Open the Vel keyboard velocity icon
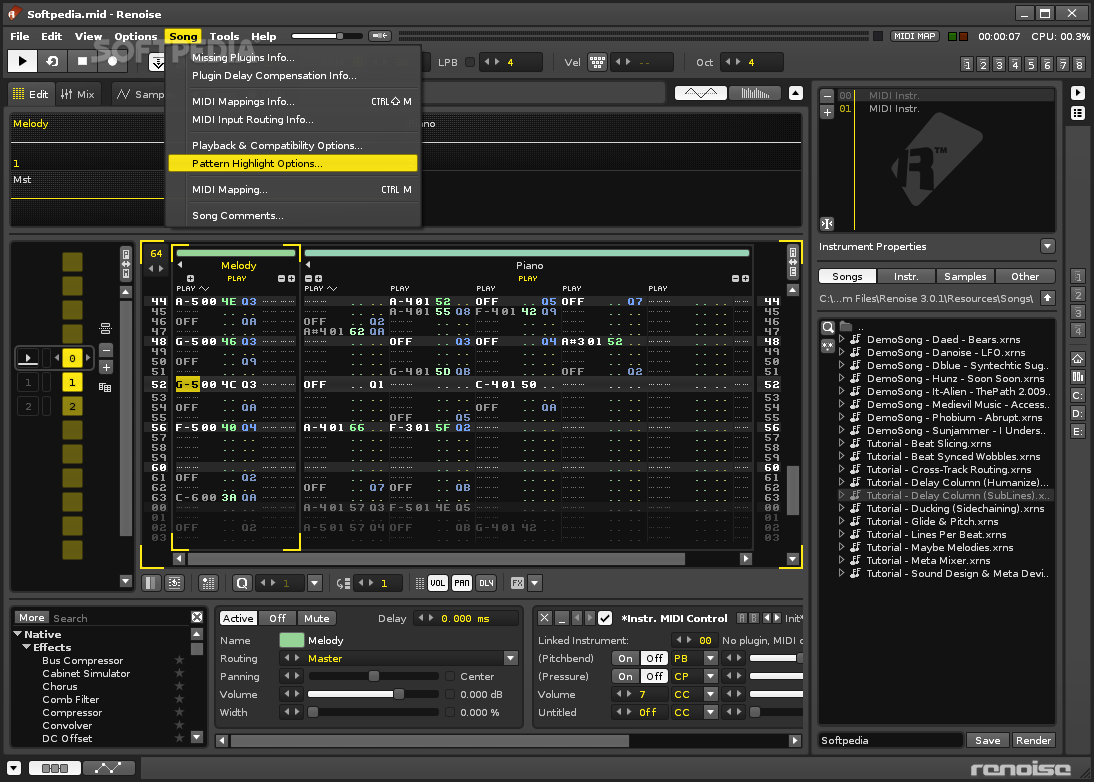Image resolution: width=1094 pixels, height=782 pixels. (597, 62)
